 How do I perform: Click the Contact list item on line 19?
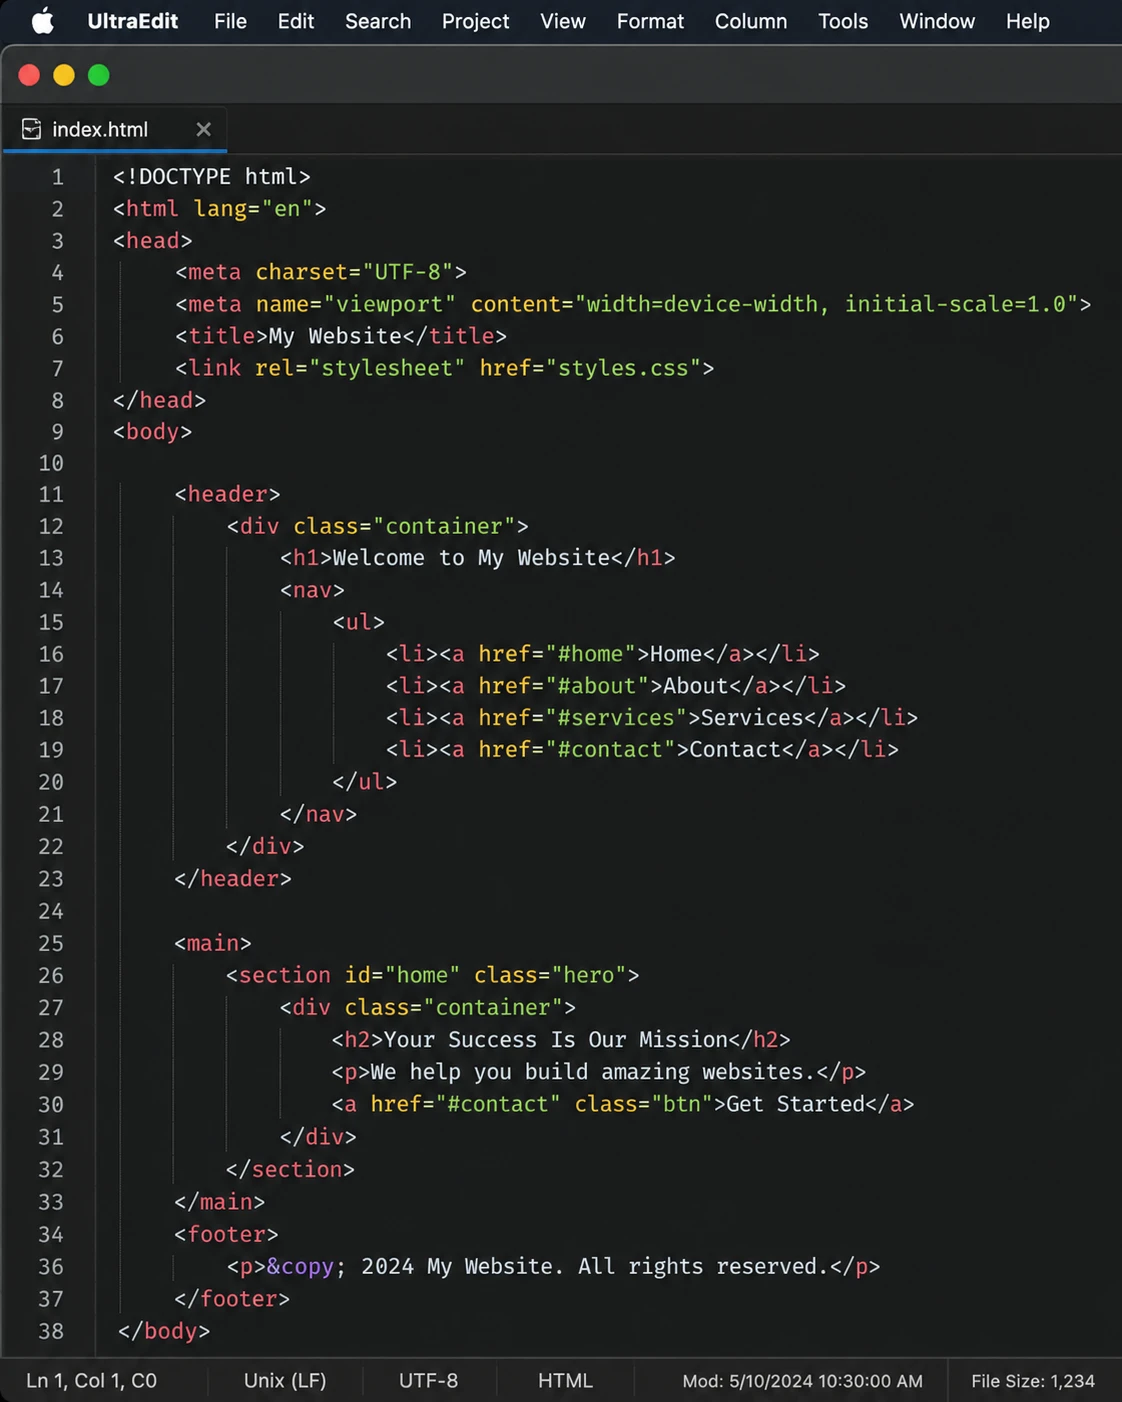tap(642, 750)
